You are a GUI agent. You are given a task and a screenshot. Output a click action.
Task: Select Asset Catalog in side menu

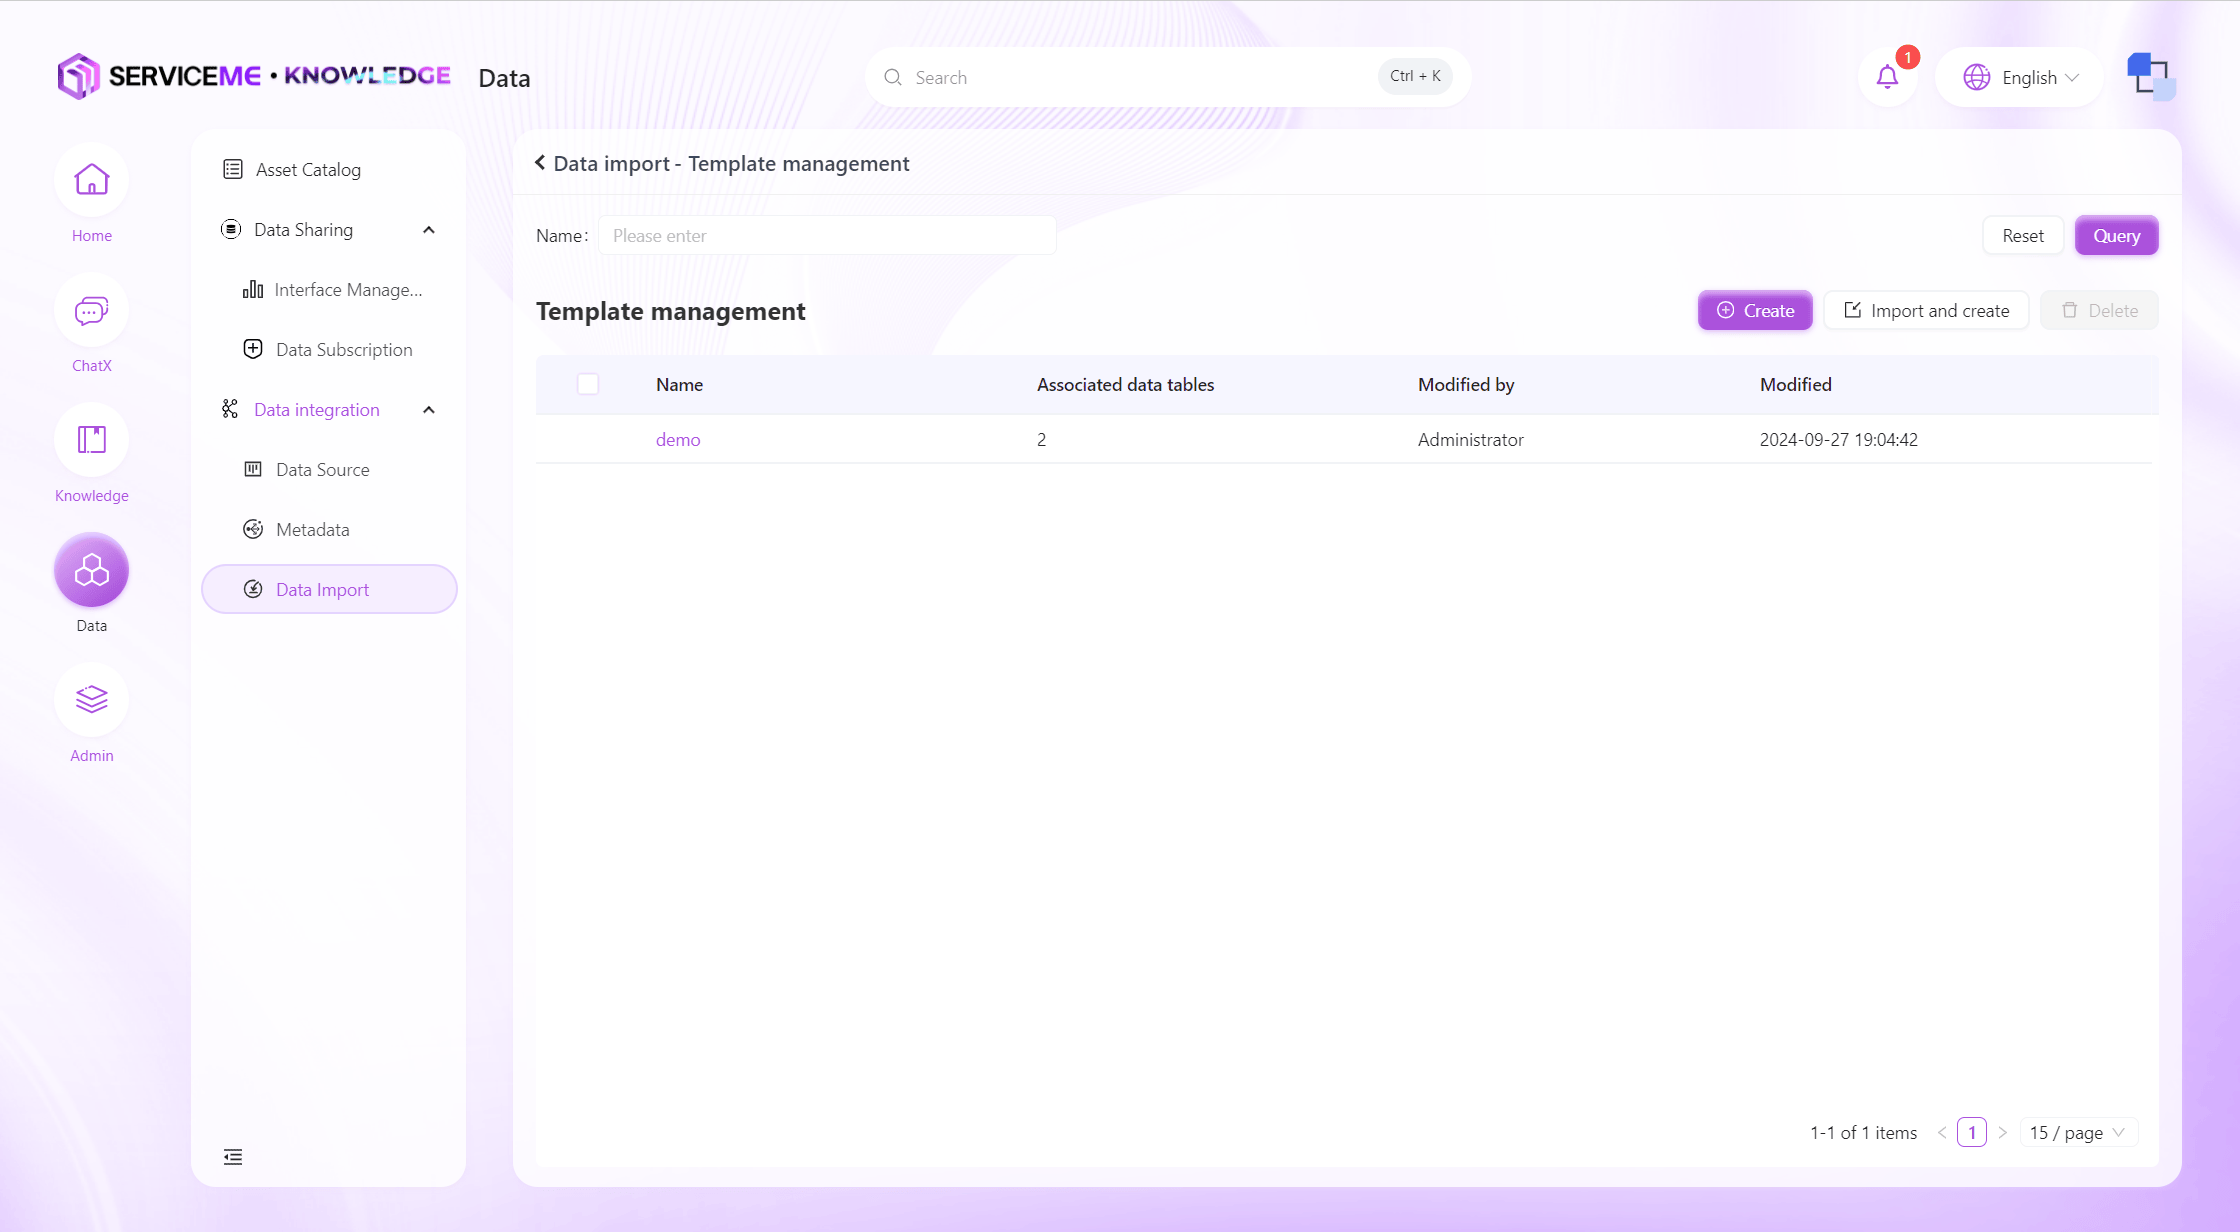pyautogui.click(x=308, y=170)
